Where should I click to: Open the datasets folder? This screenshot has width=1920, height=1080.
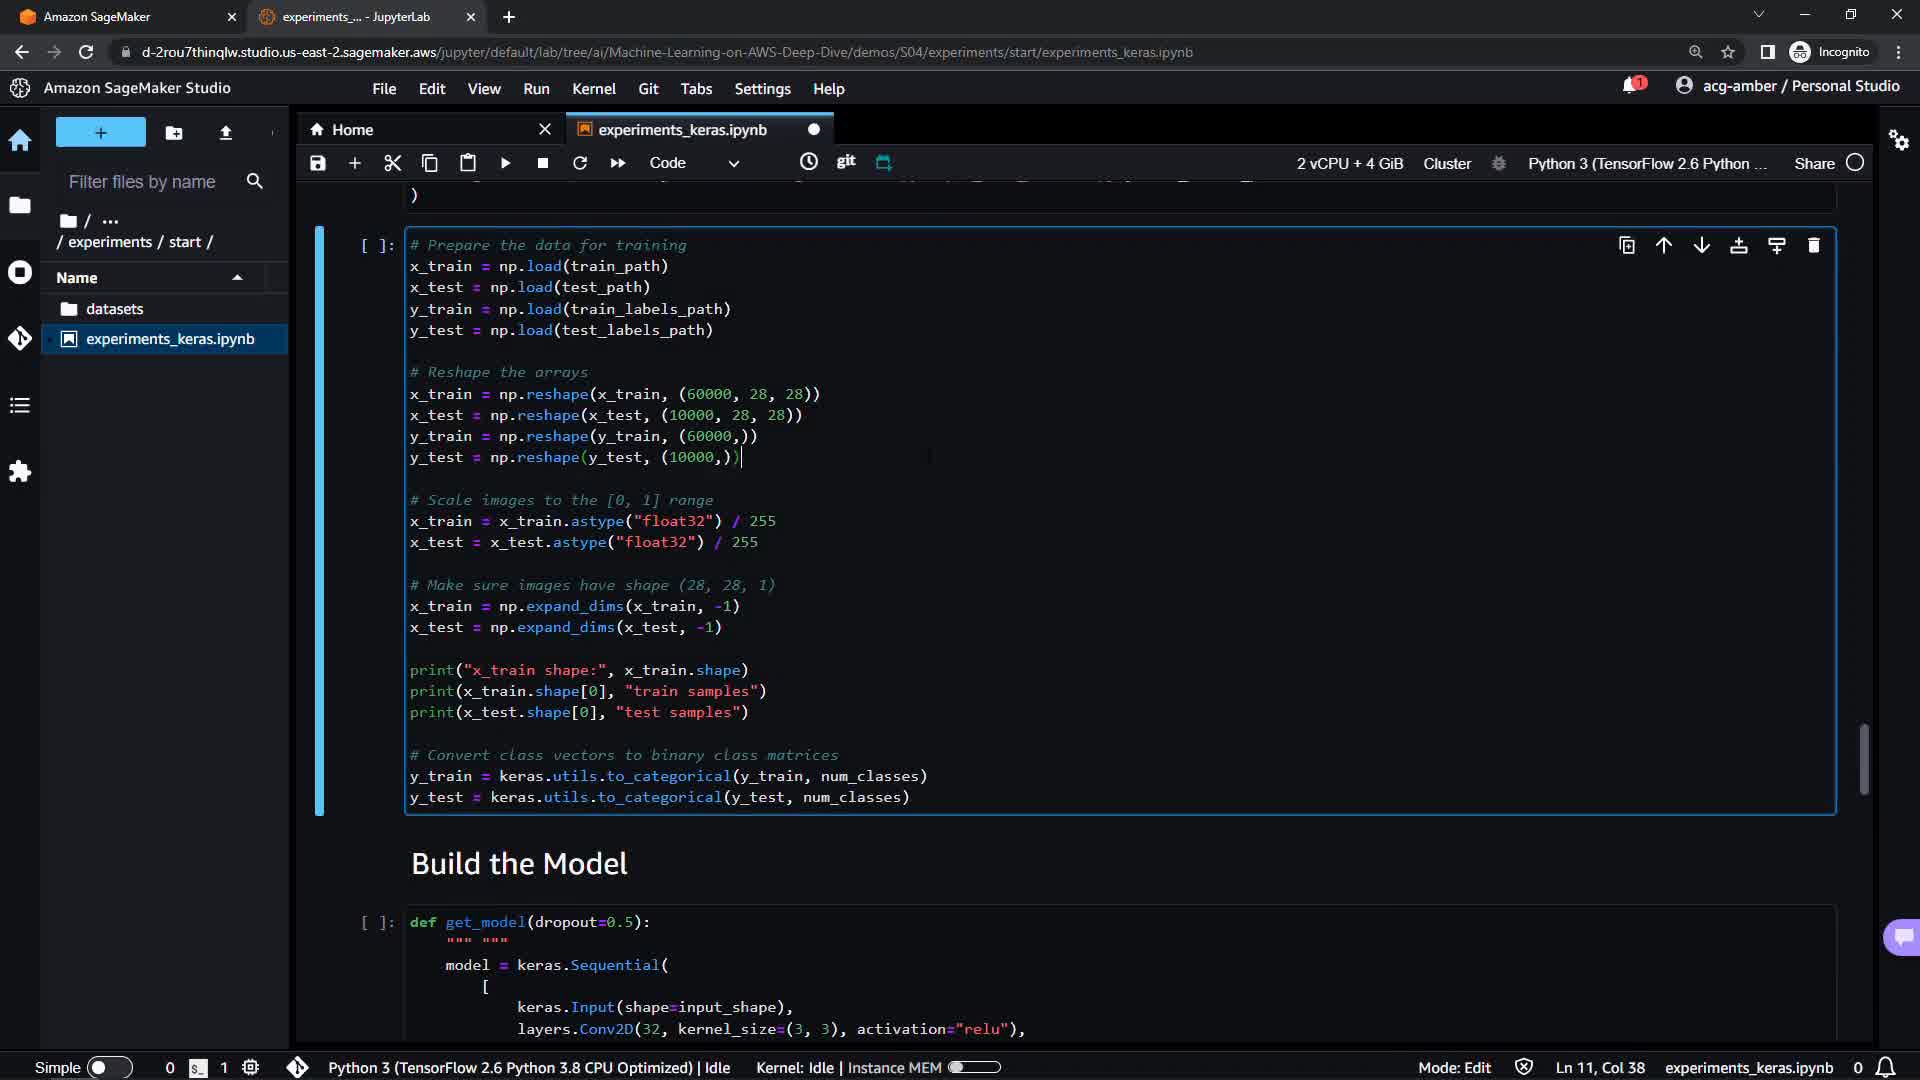[x=114, y=309]
